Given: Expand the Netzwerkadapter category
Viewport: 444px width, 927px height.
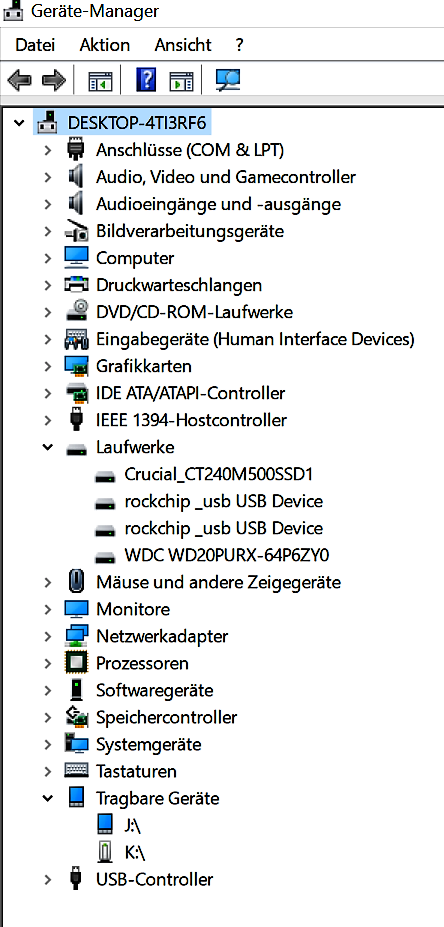Looking at the screenshot, I should click(48, 637).
